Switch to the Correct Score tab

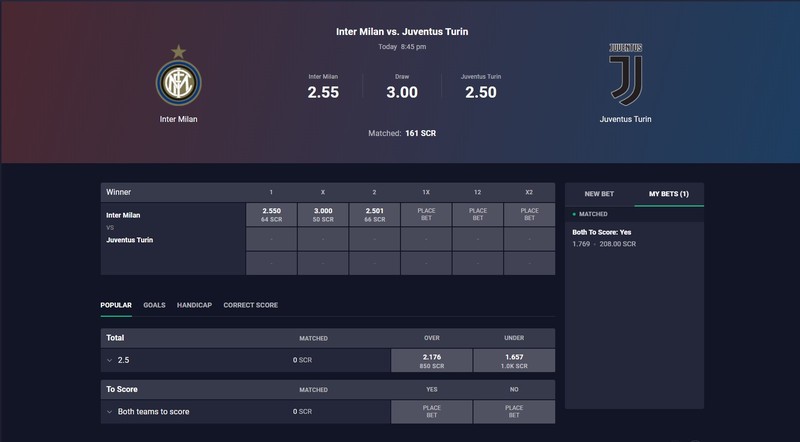point(251,305)
